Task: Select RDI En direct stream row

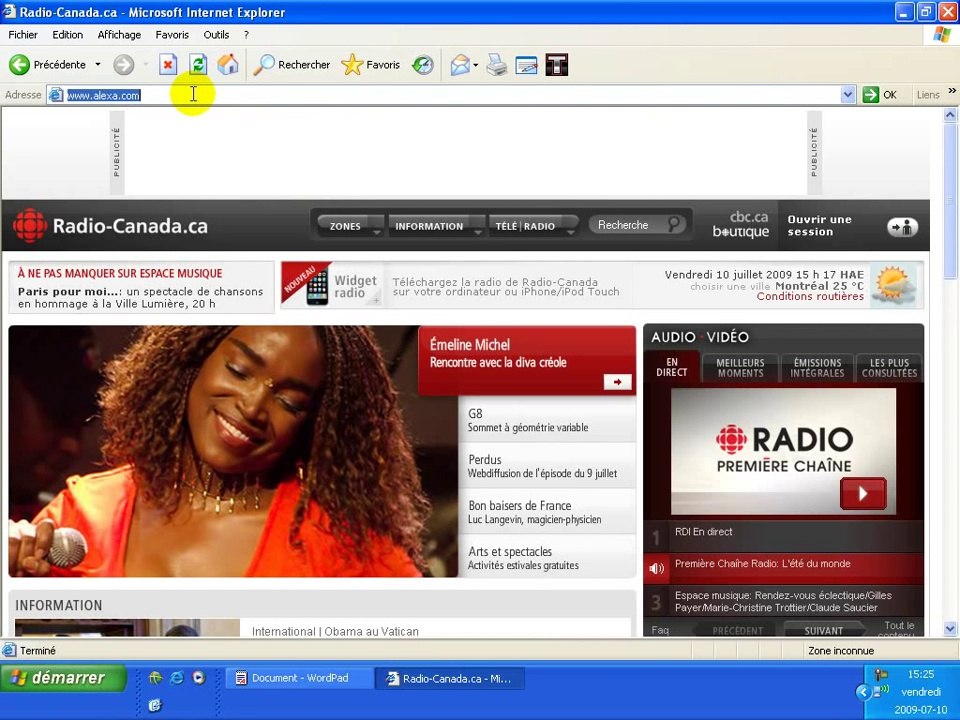Action: pyautogui.click(x=783, y=537)
